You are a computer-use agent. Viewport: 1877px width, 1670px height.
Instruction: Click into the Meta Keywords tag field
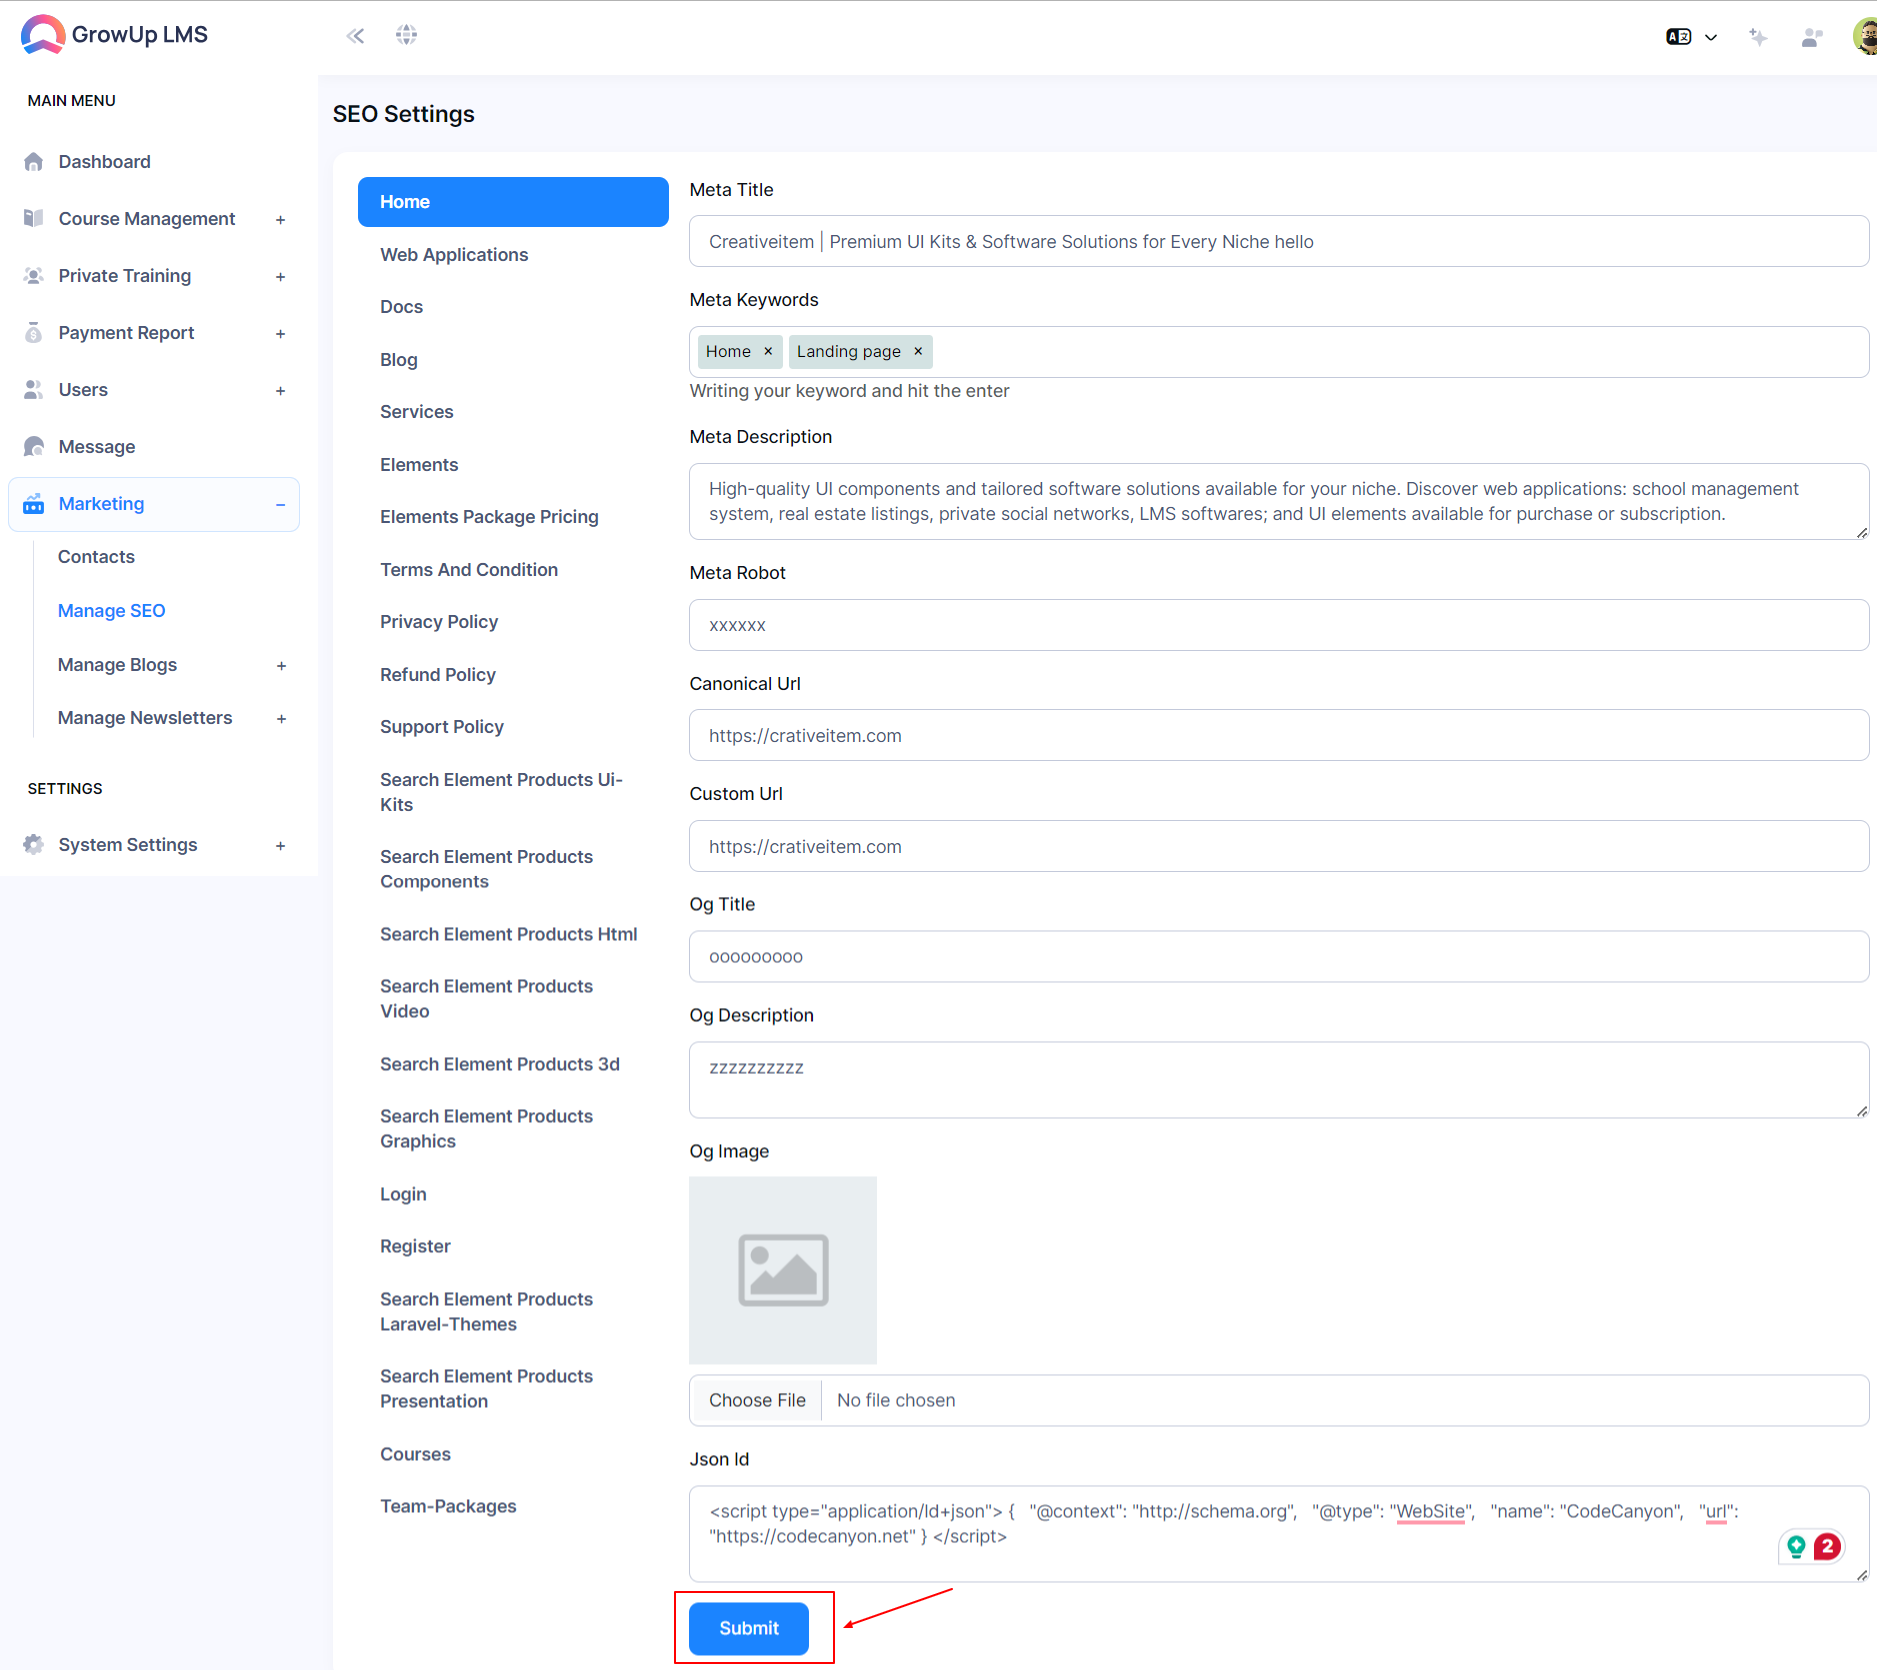coord(1279,352)
